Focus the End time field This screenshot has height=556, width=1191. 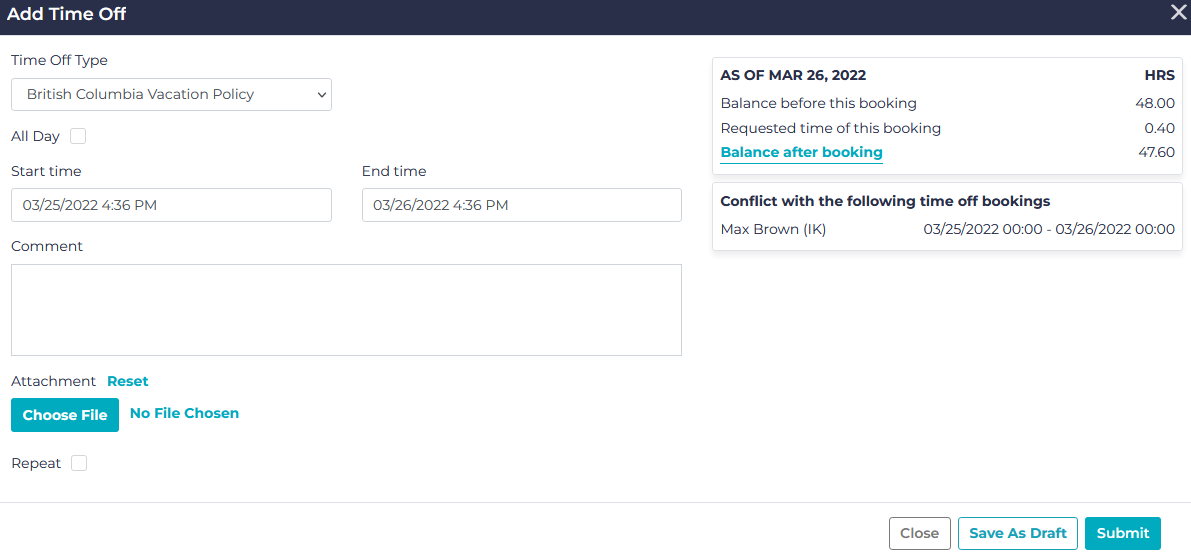(x=521, y=205)
